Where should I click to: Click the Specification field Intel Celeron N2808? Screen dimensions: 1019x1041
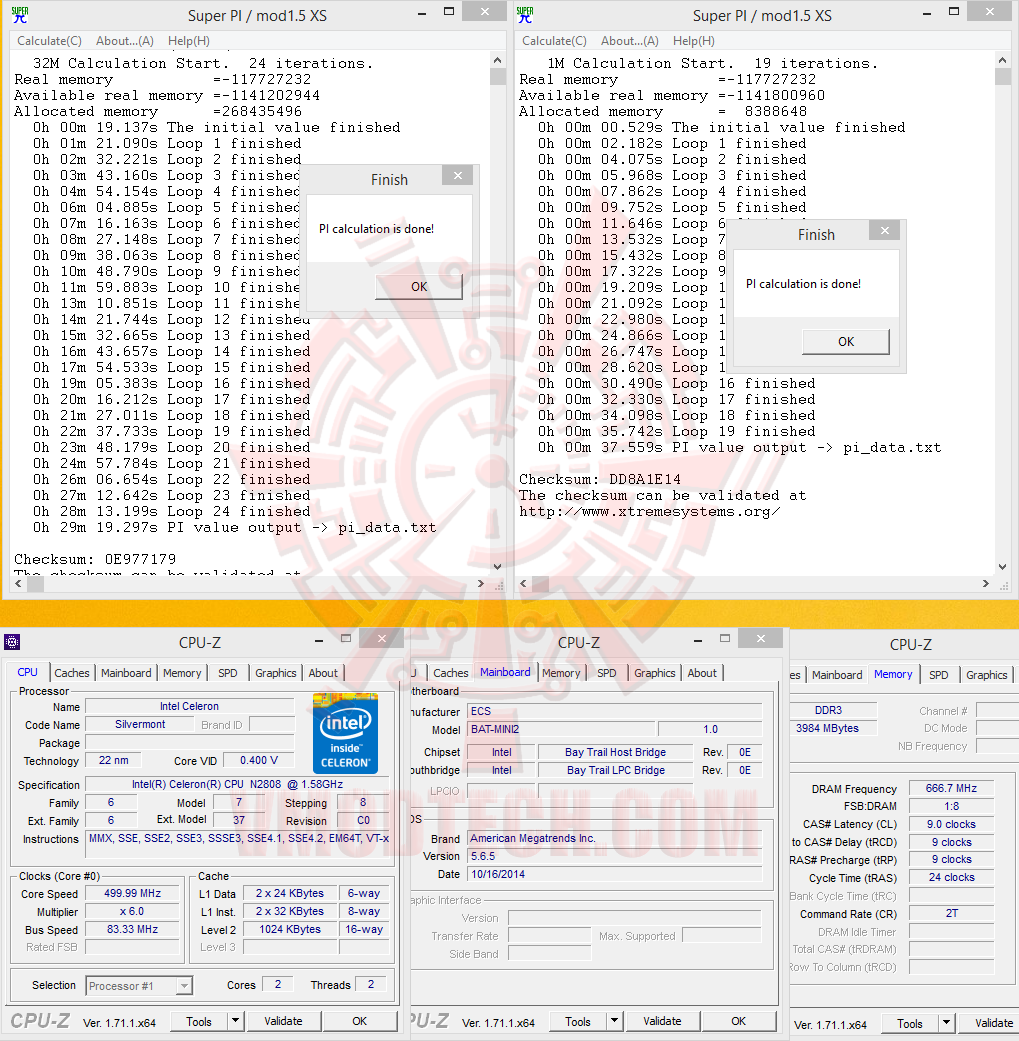[237, 784]
